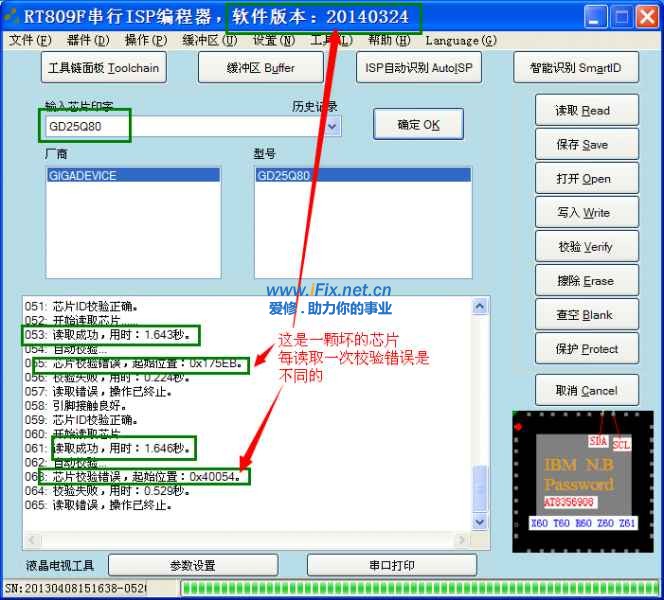Open the File (F) menu
664x600 pixels.
tap(30, 41)
